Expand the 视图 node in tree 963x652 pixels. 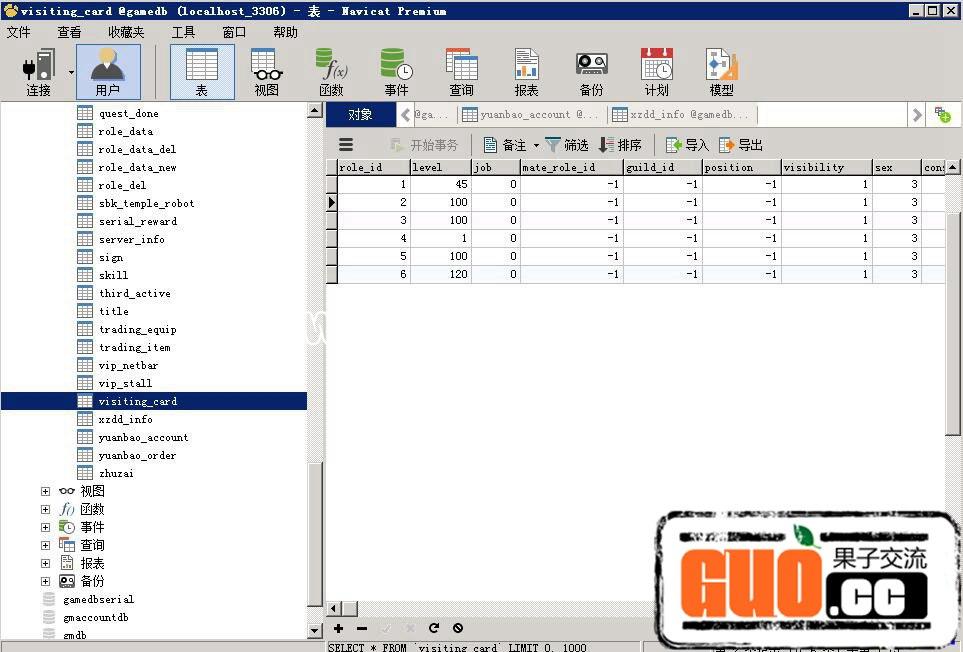pyautogui.click(x=45, y=491)
